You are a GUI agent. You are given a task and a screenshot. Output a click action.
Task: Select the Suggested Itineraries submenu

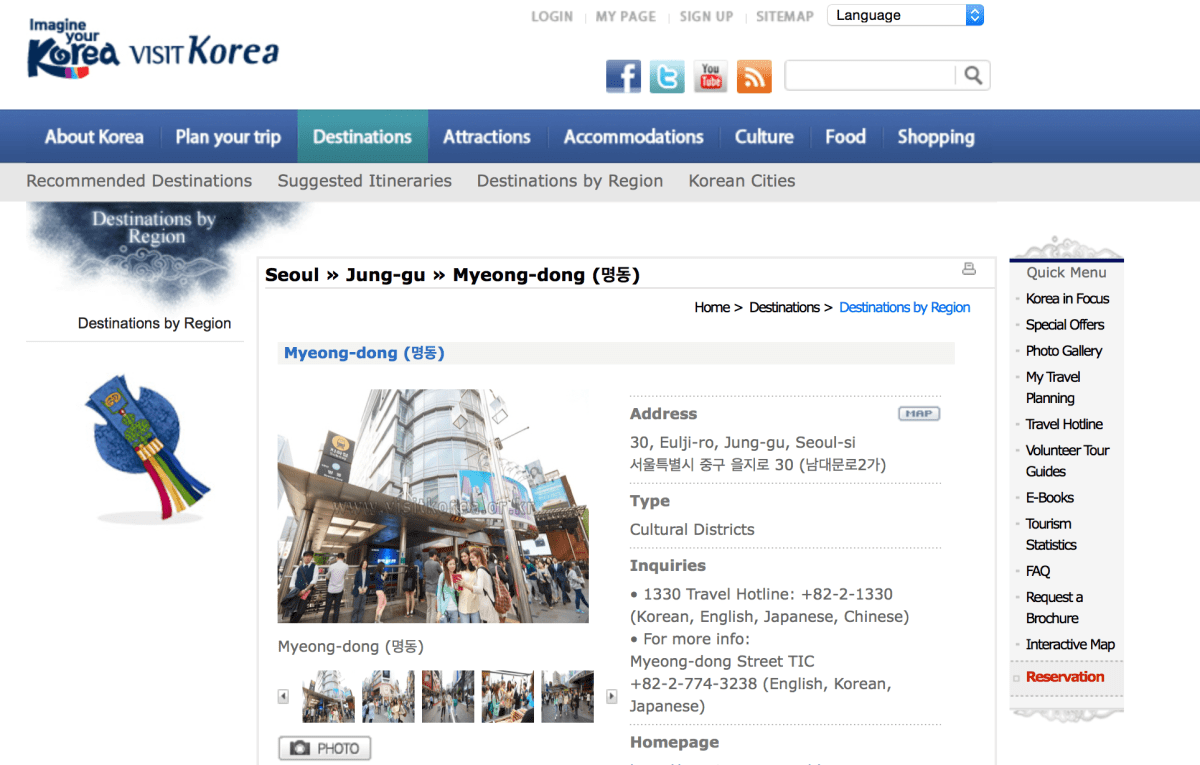(x=364, y=181)
